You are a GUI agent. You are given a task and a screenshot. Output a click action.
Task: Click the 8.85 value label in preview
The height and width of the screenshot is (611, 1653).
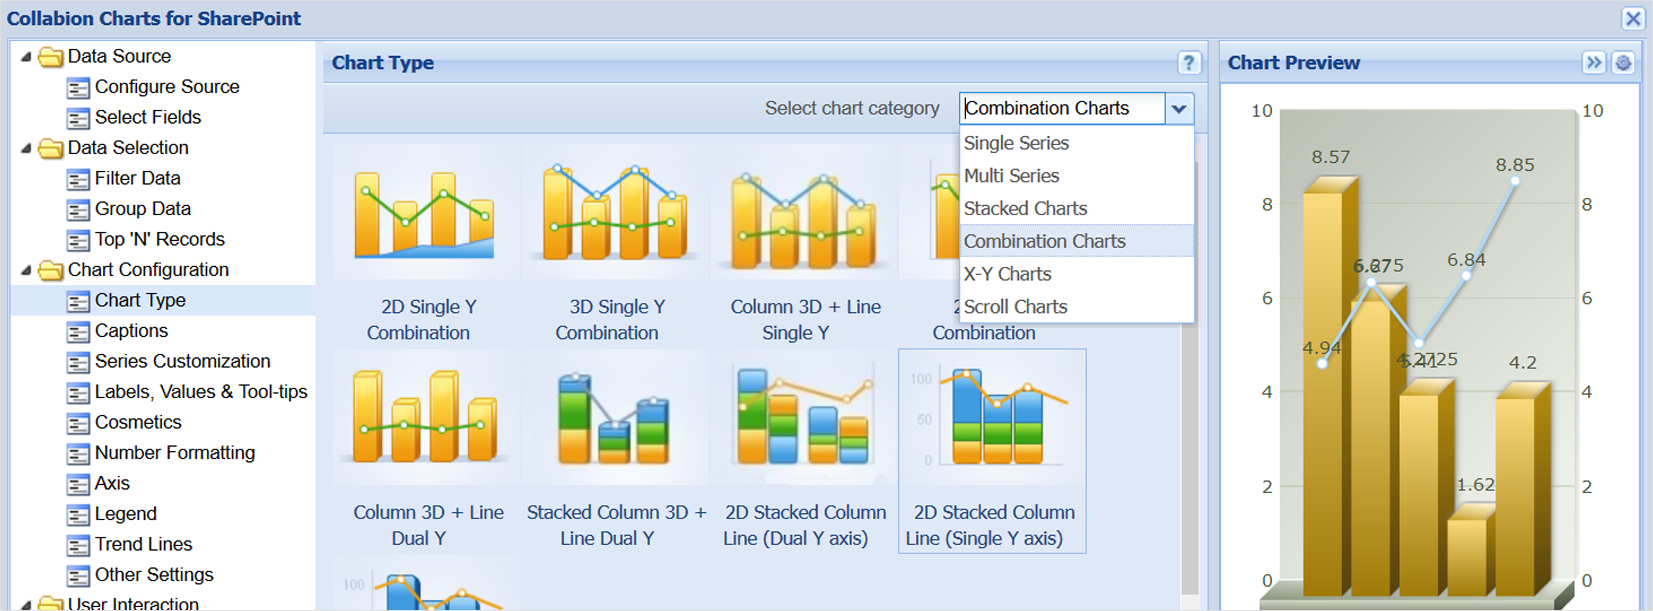[x=1515, y=165]
